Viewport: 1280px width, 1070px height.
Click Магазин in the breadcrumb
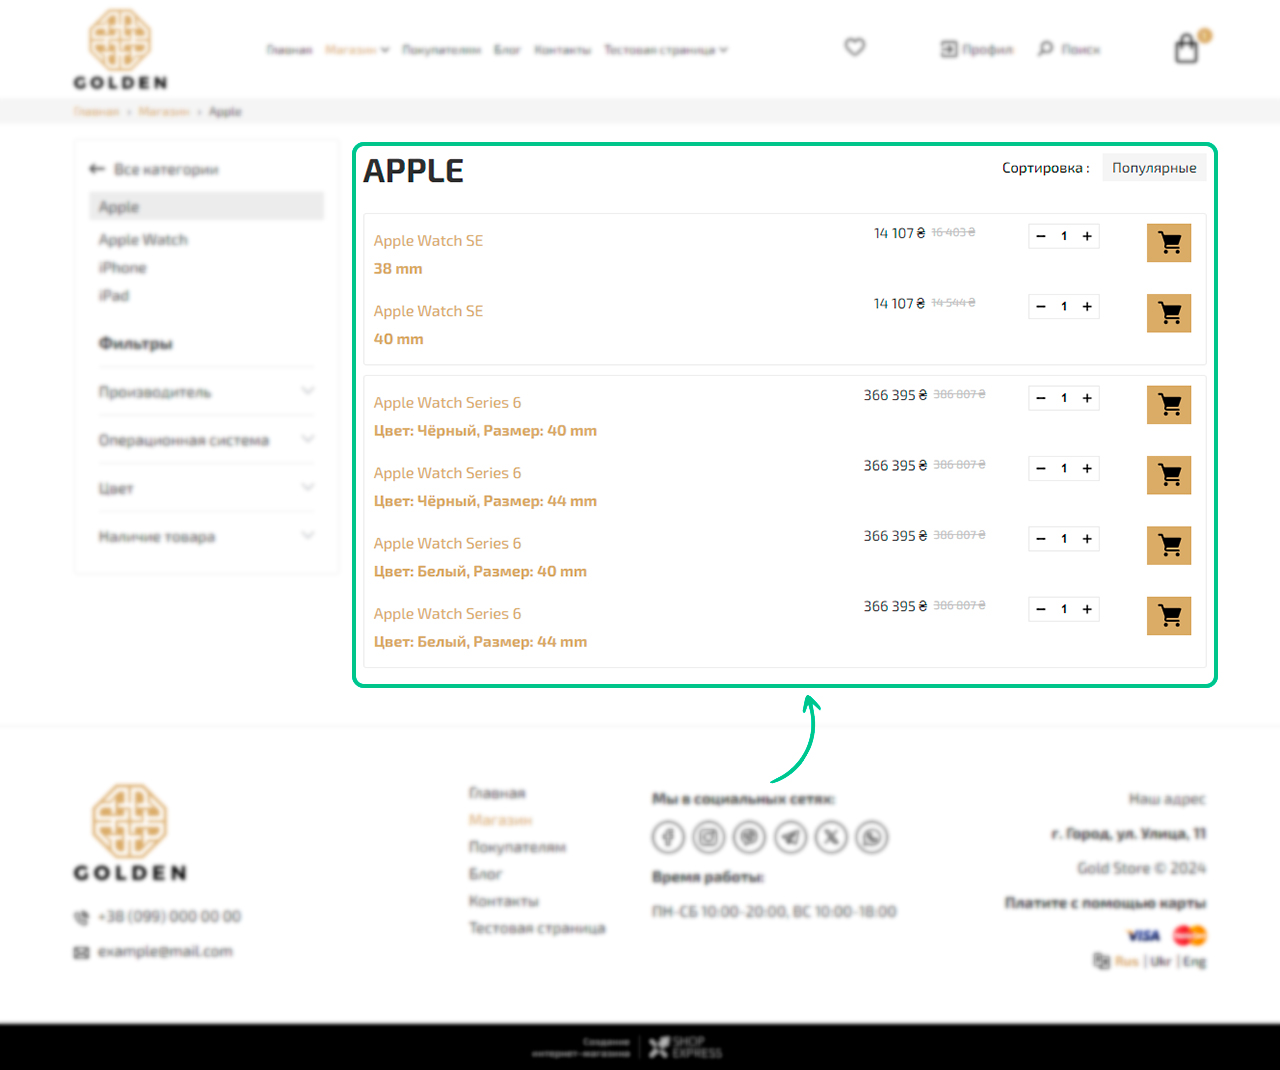pyautogui.click(x=164, y=111)
